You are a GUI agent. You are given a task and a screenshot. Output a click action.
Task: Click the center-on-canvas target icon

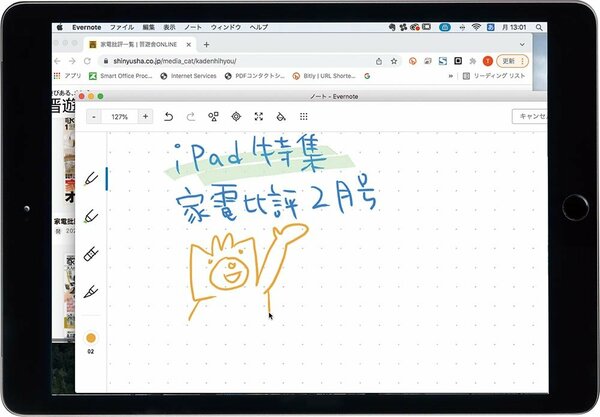click(236, 117)
